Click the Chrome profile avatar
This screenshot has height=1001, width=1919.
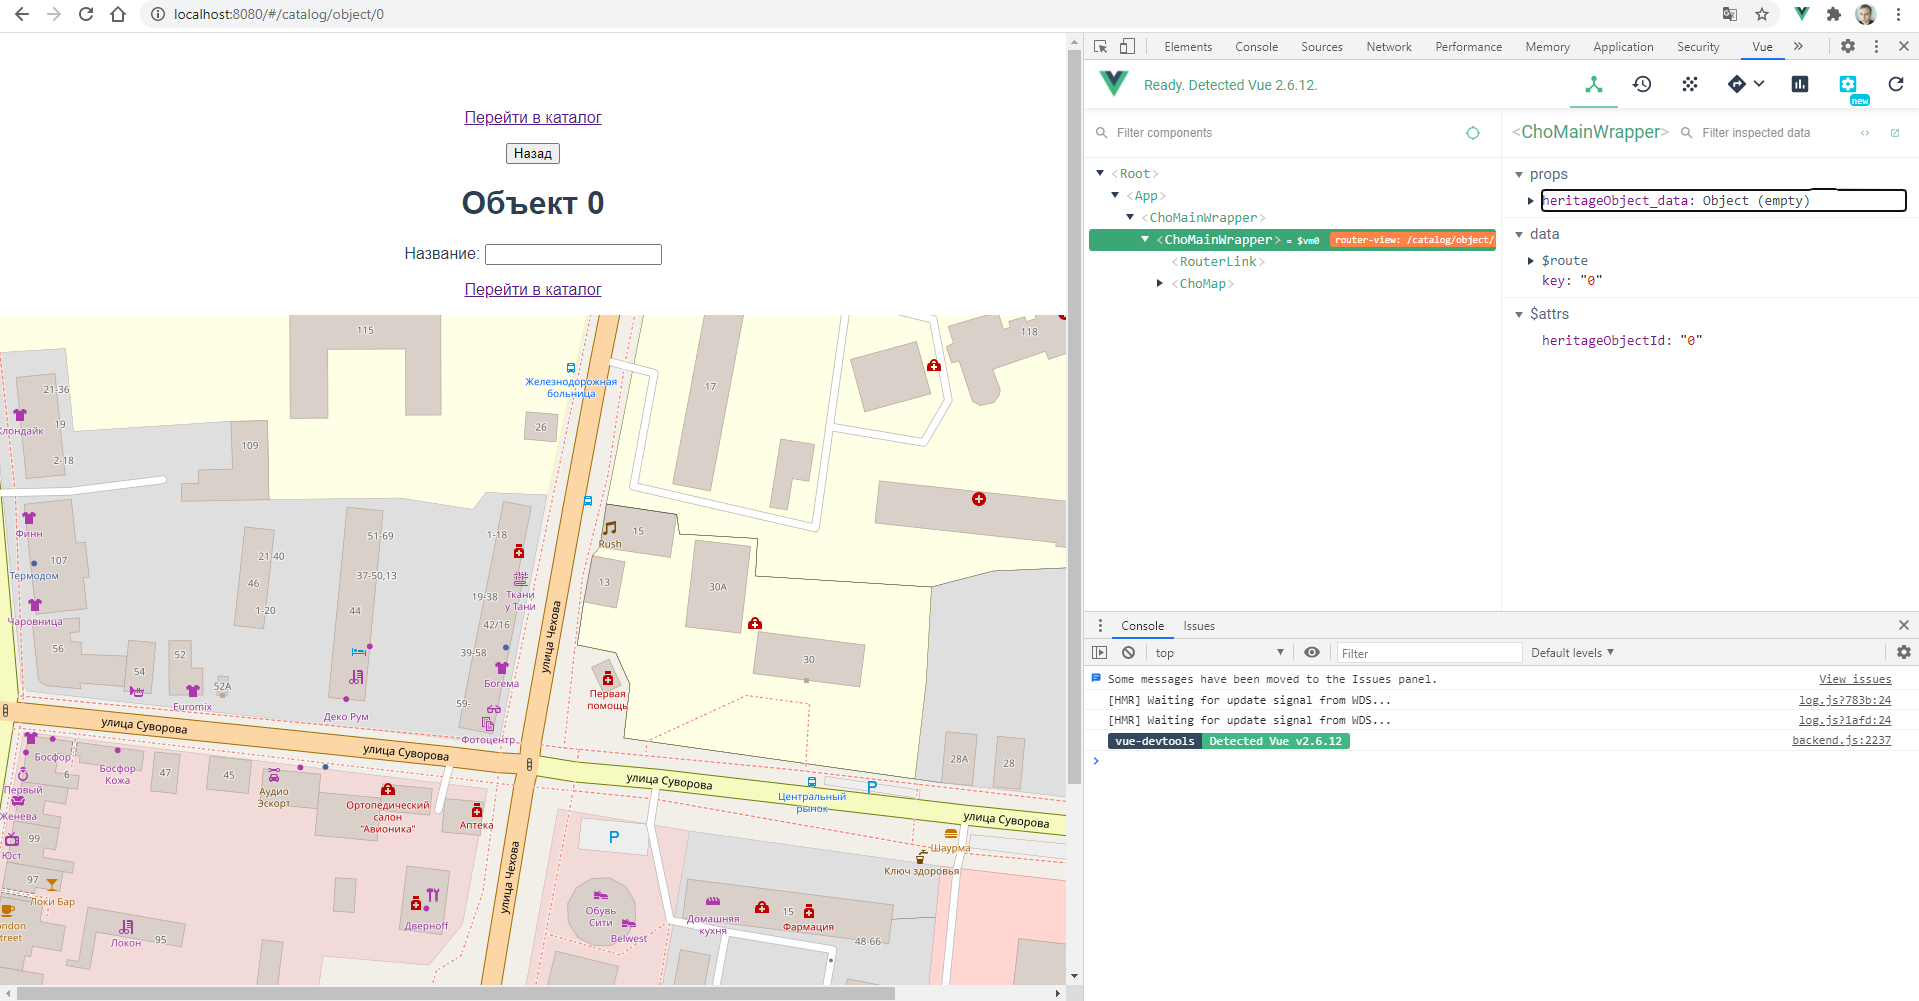point(1866,14)
